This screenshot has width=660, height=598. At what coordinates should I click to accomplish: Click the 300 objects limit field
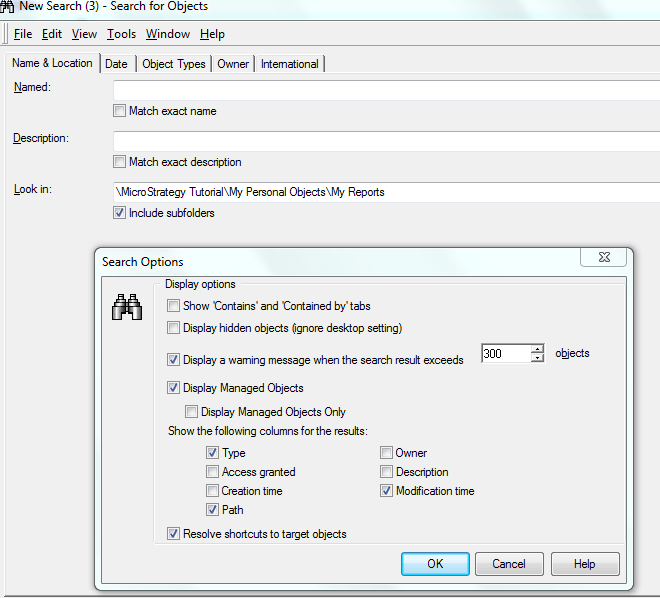tap(506, 353)
